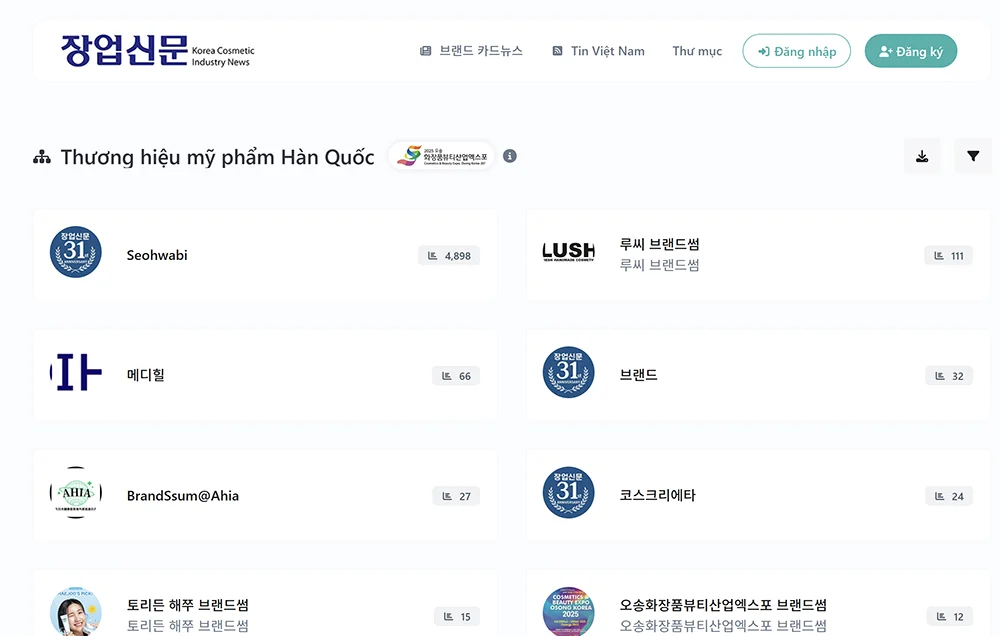Open the Tin Việt Nam menu item
The height and width of the screenshot is (636, 1000).
click(598, 51)
